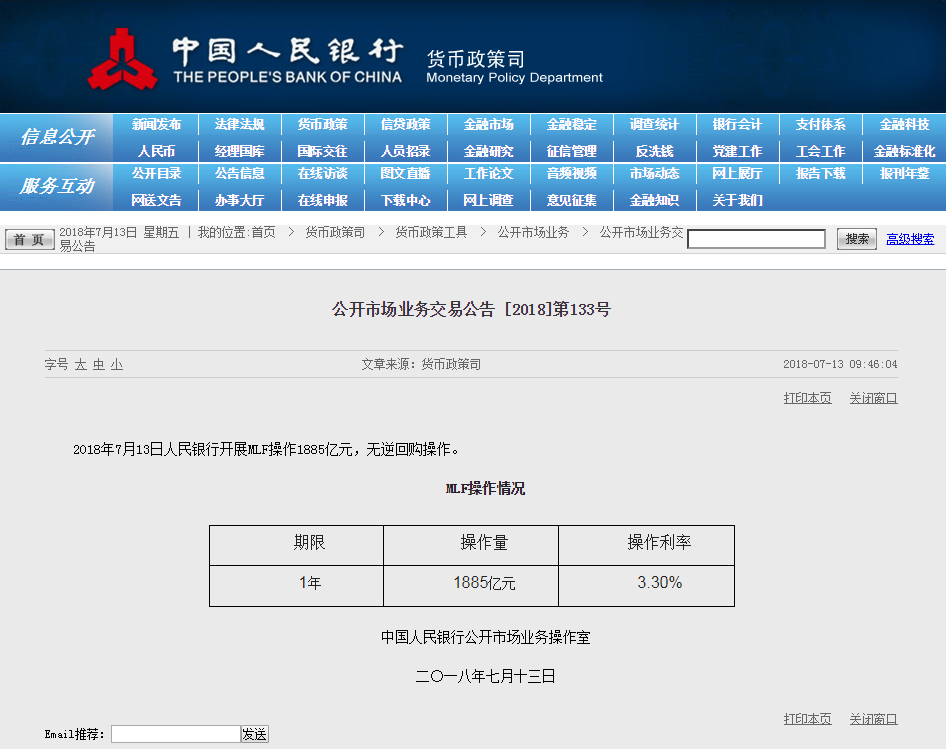Click the top 打印本页 print link
Screen dimensions: 946x749
click(x=807, y=398)
